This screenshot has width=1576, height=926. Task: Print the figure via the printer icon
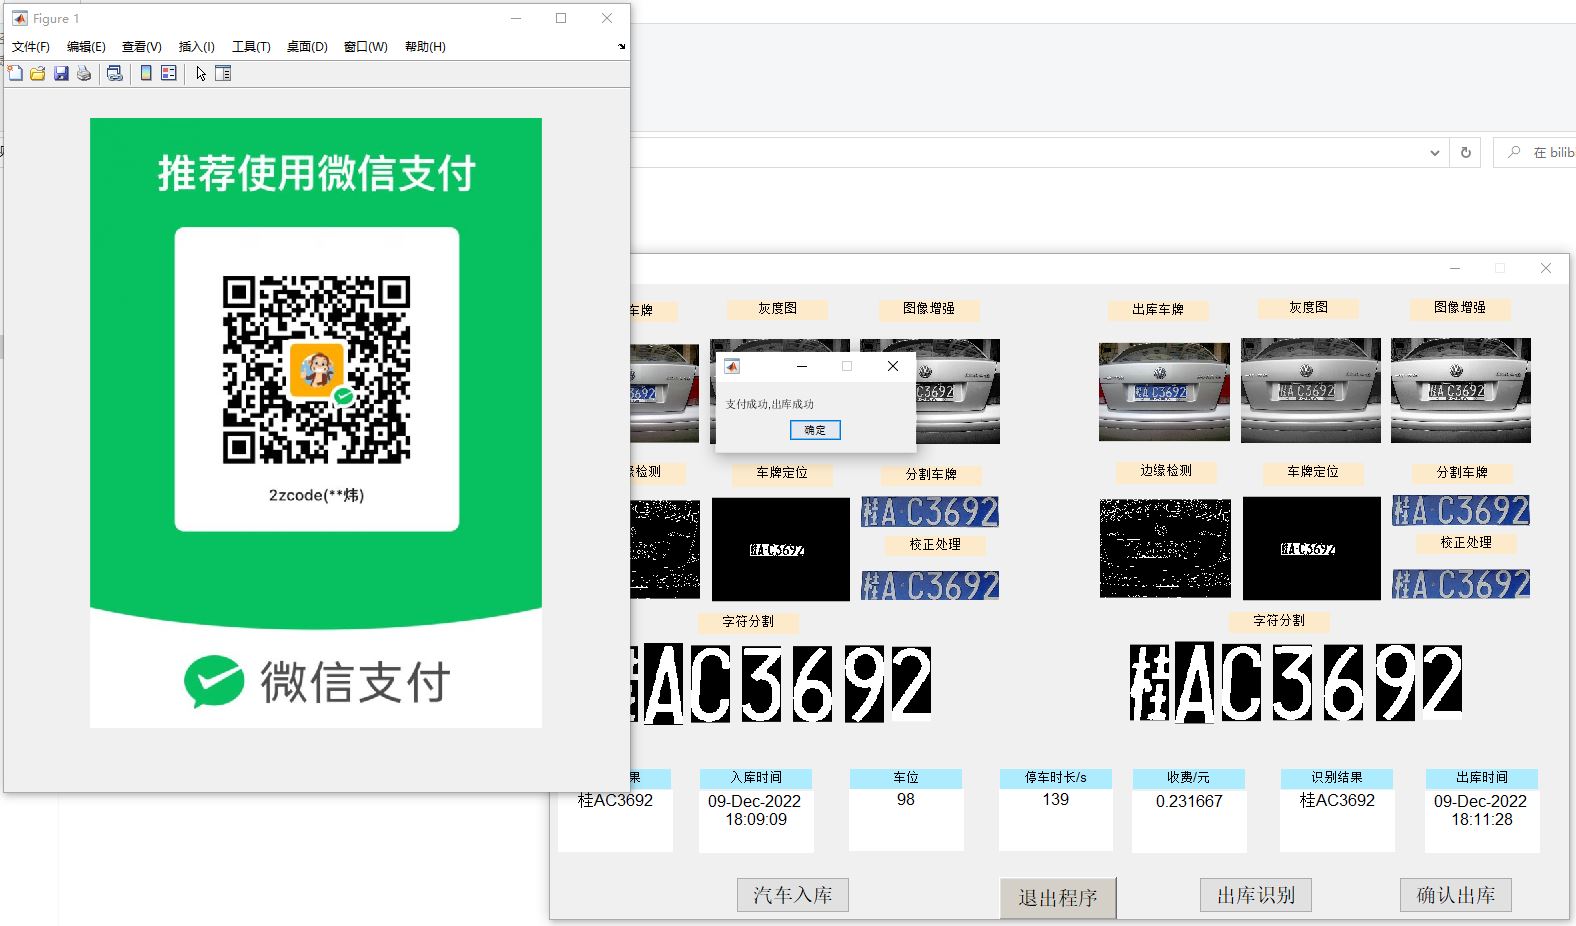[84, 73]
